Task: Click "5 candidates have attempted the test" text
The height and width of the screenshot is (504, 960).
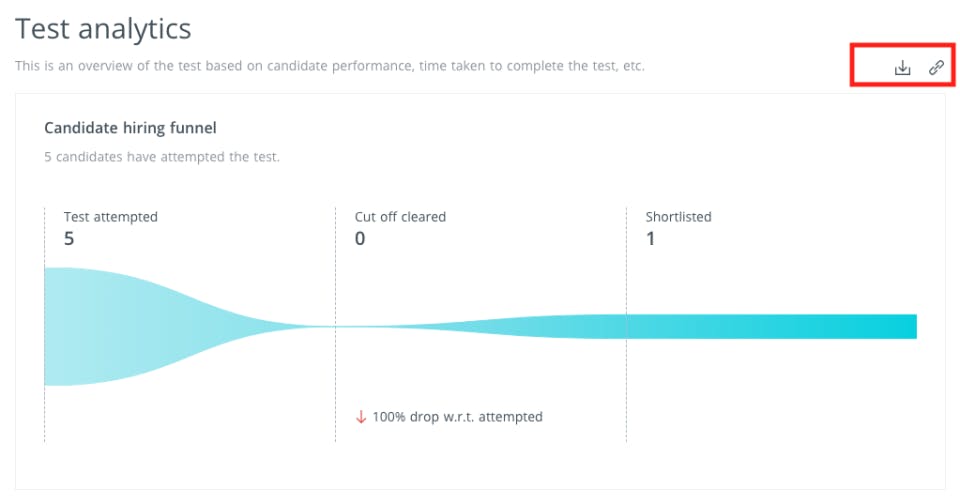Action: (x=162, y=157)
